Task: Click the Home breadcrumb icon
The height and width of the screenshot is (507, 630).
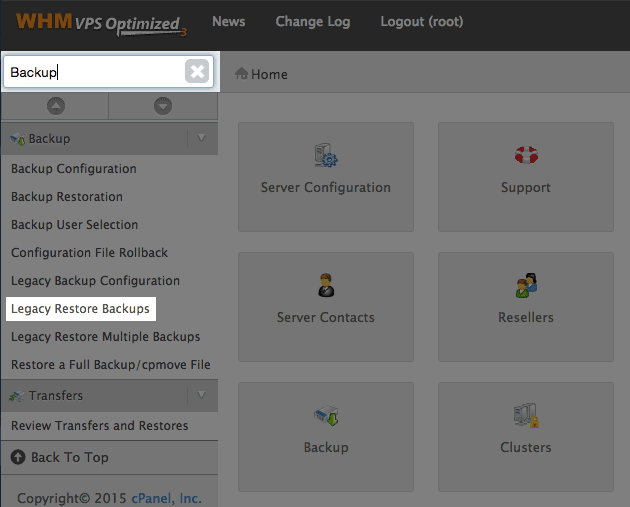Action: 241,73
